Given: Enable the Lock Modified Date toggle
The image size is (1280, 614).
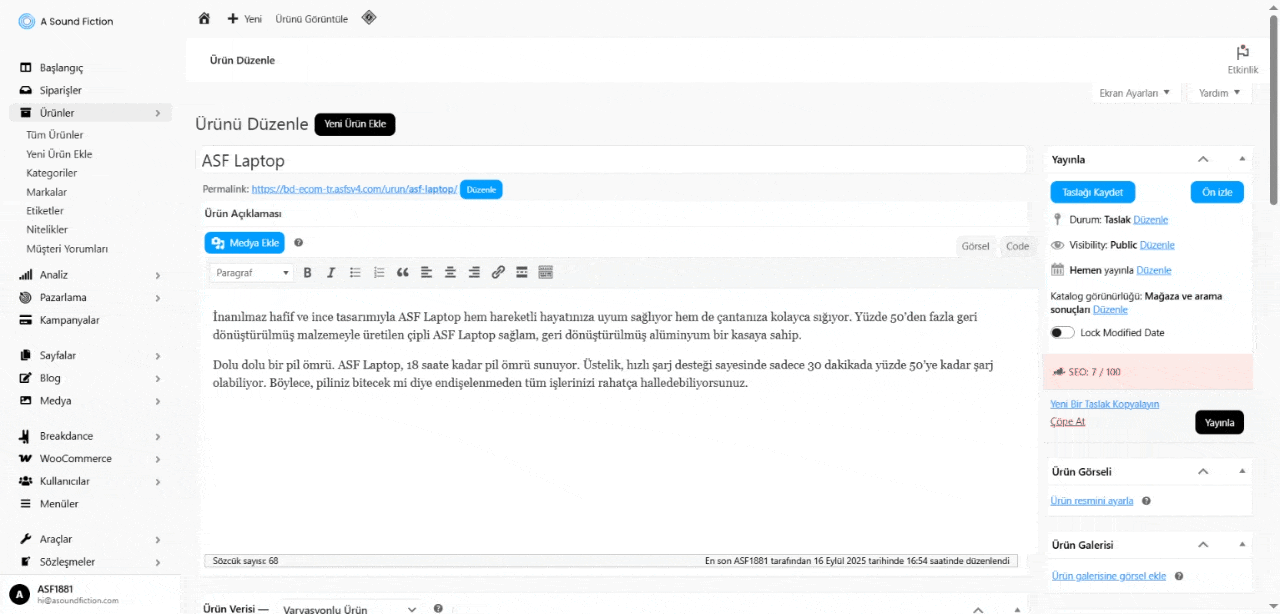Looking at the screenshot, I should click(x=1062, y=333).
